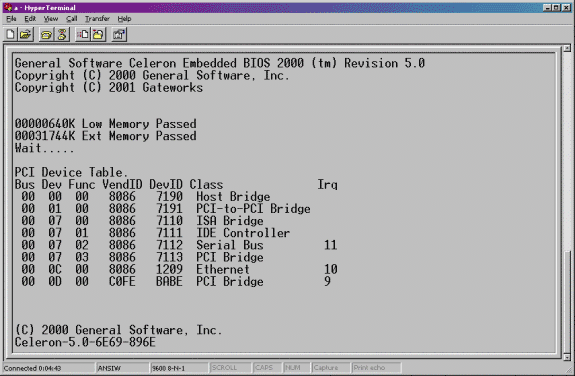Click the 'Wait.....' line

[x=44, y=148]
